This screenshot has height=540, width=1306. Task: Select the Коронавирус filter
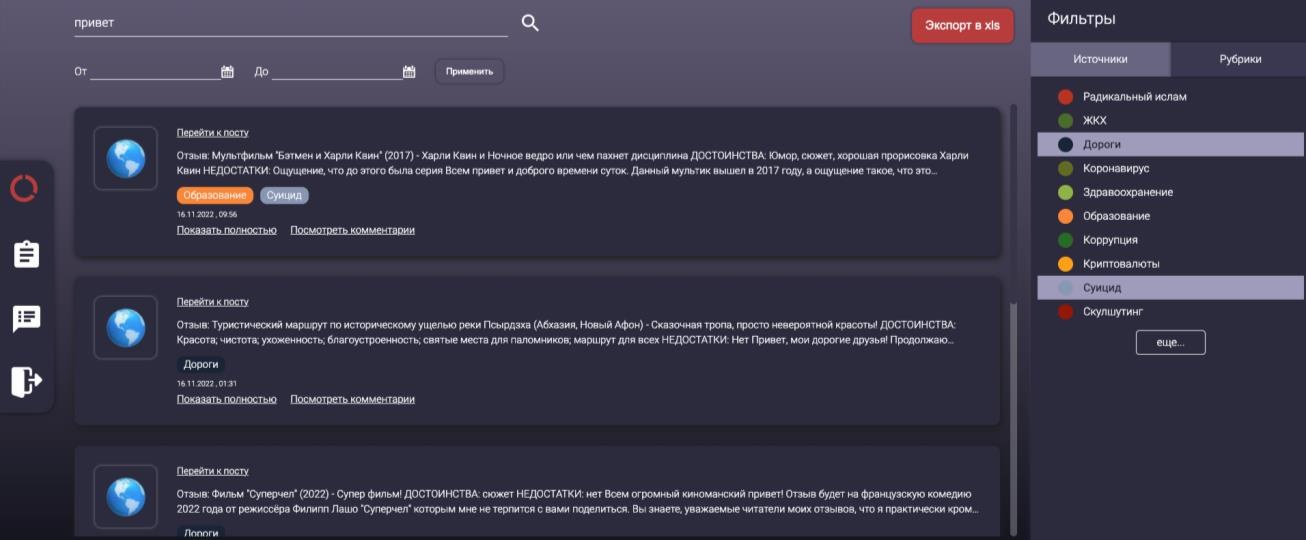pyautogui.click(x=1170, y=168)
